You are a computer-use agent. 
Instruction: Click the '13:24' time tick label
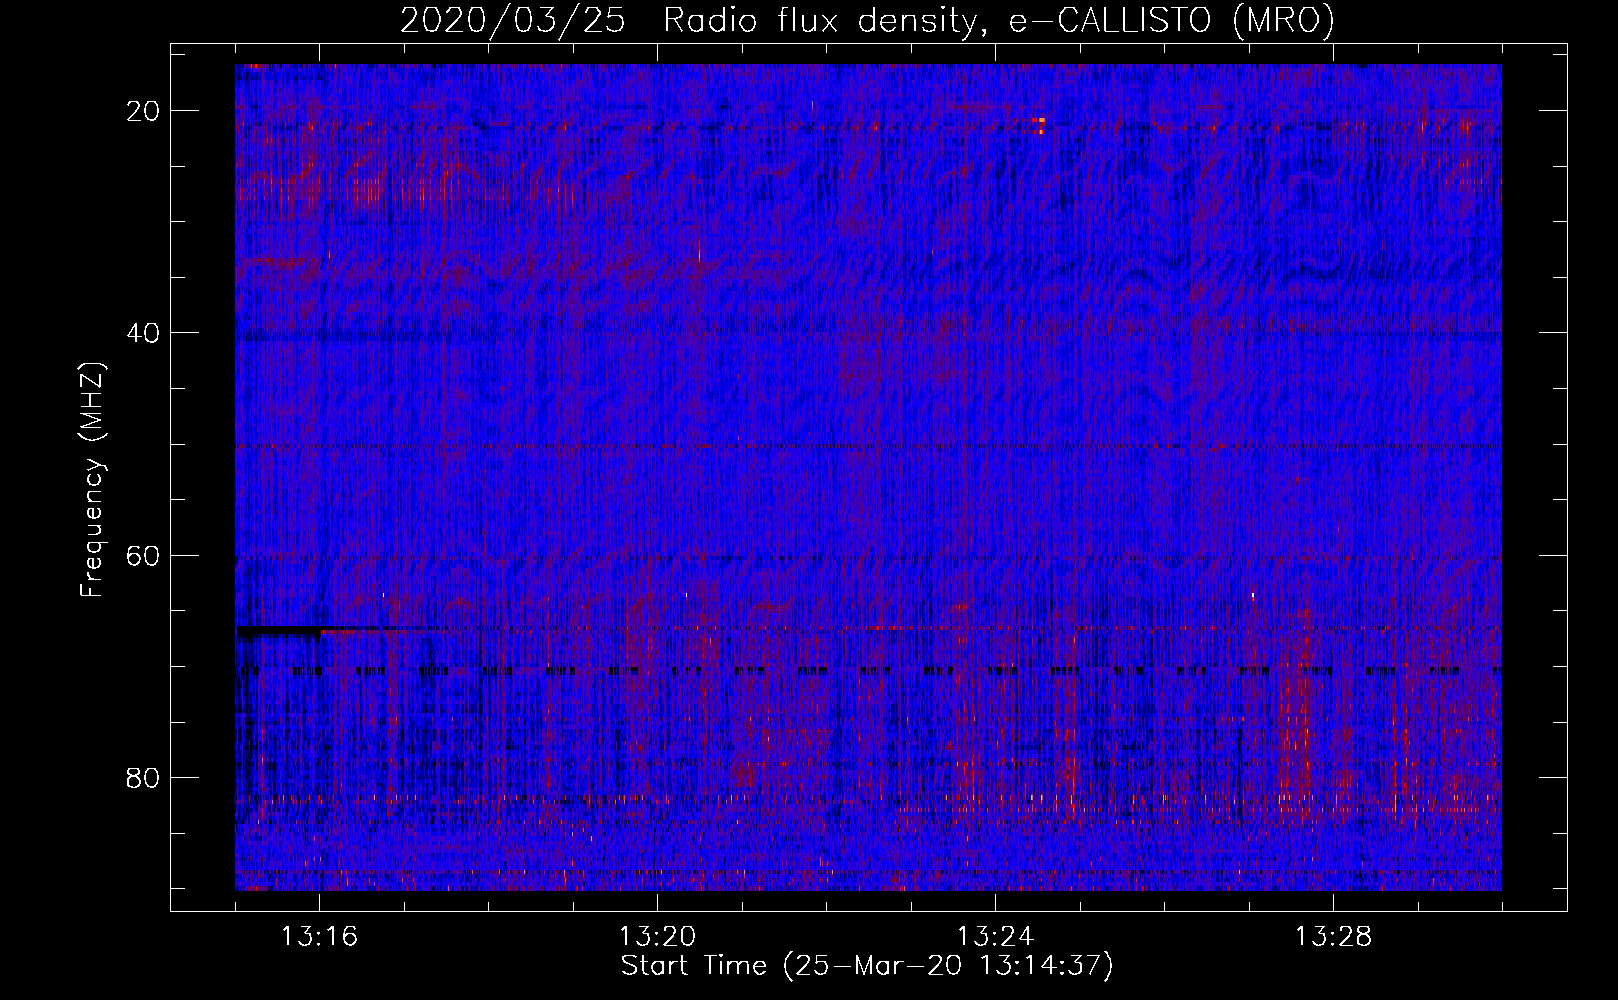[x=995, y=937]
